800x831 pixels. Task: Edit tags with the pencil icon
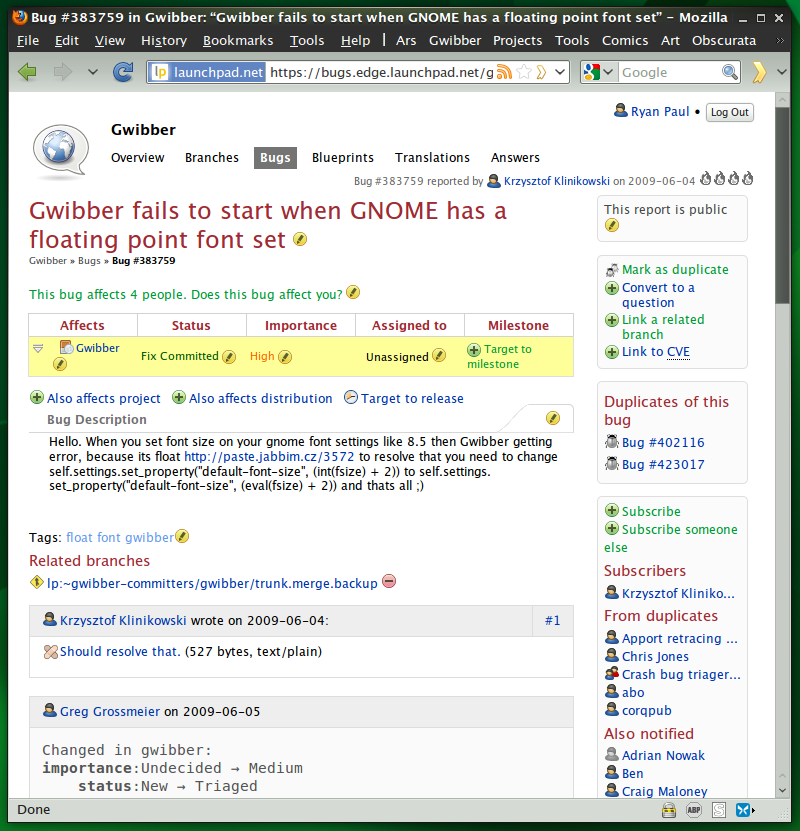click(182, 536)
